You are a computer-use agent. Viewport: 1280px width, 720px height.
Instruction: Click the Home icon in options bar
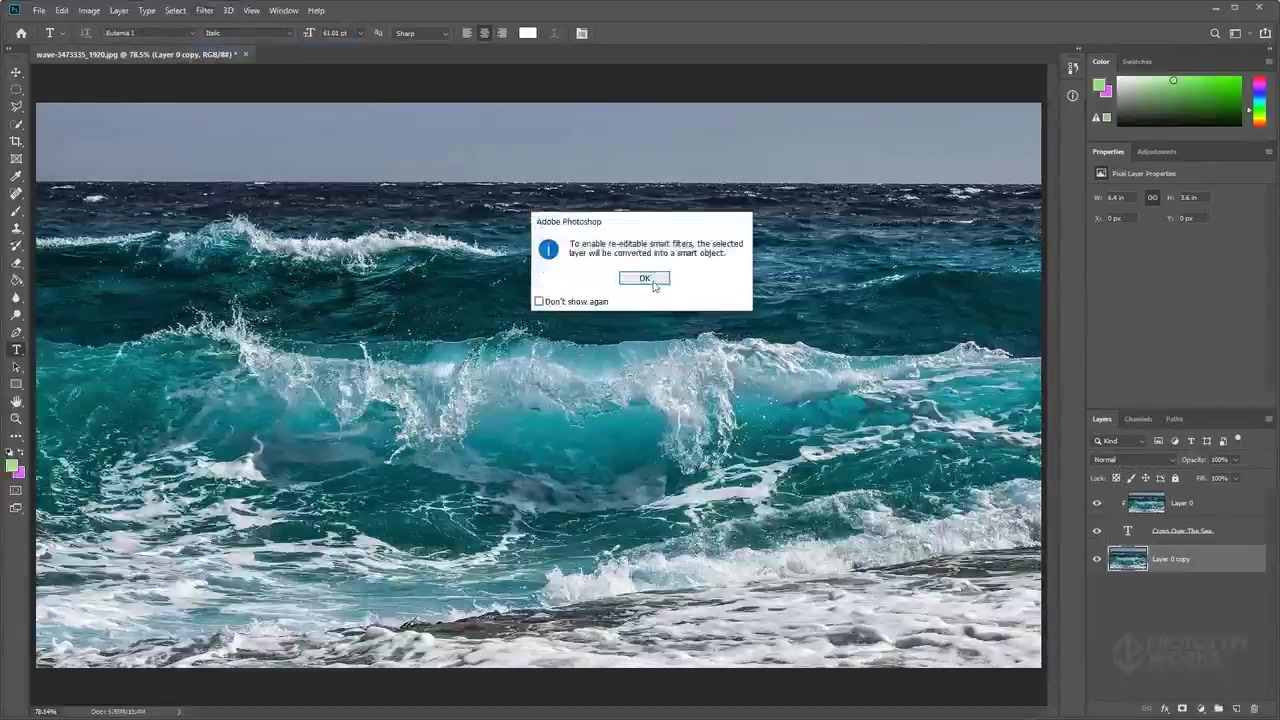coord(21,33)
